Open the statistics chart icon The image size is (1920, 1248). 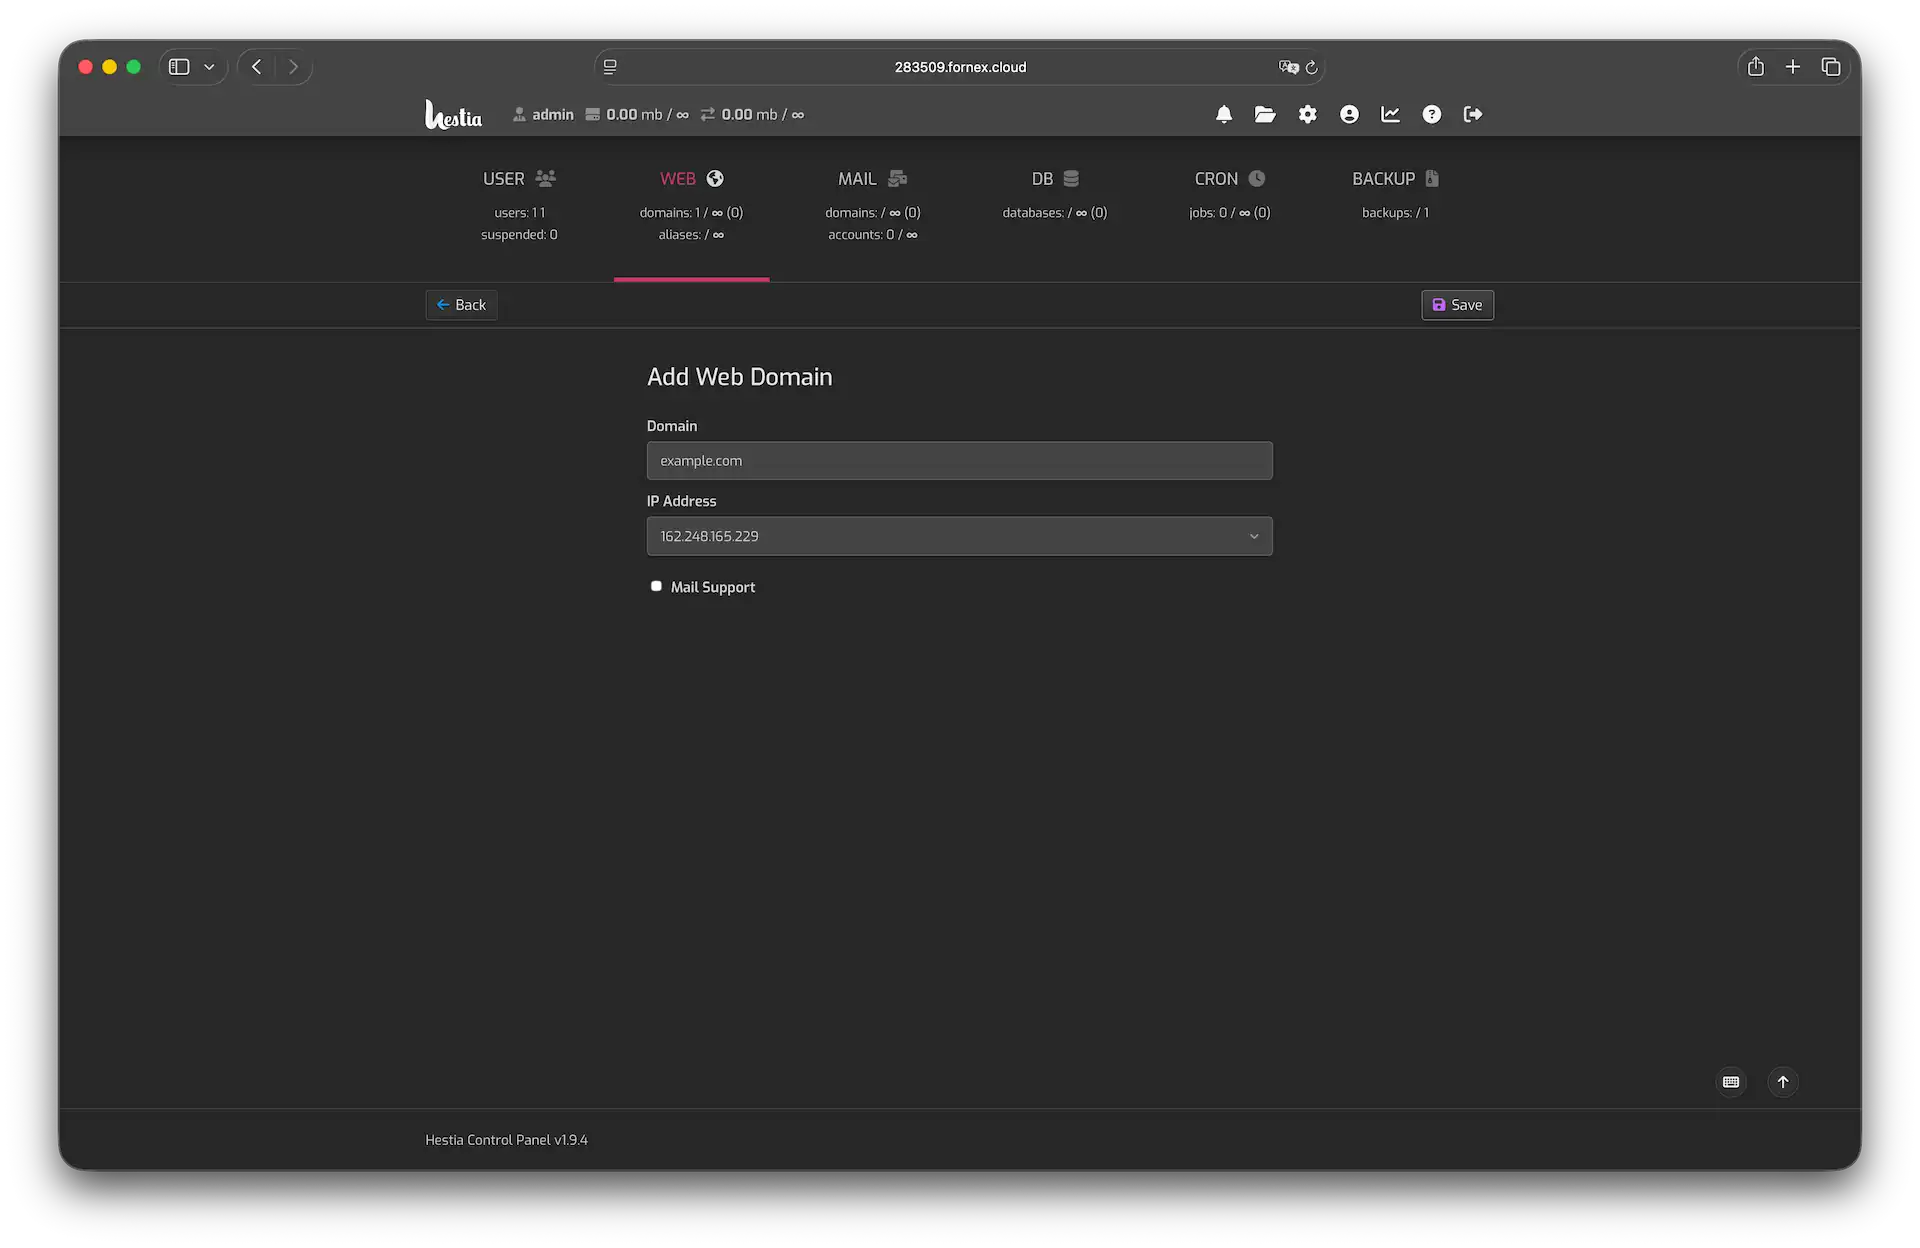pos(1390,115)
